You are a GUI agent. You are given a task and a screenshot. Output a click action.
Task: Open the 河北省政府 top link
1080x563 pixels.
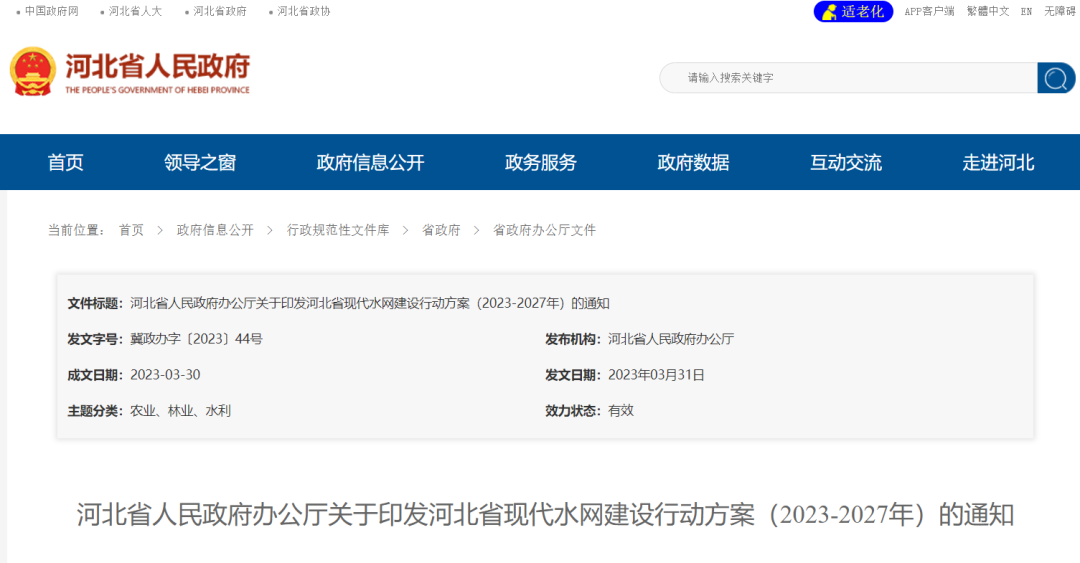220,11
